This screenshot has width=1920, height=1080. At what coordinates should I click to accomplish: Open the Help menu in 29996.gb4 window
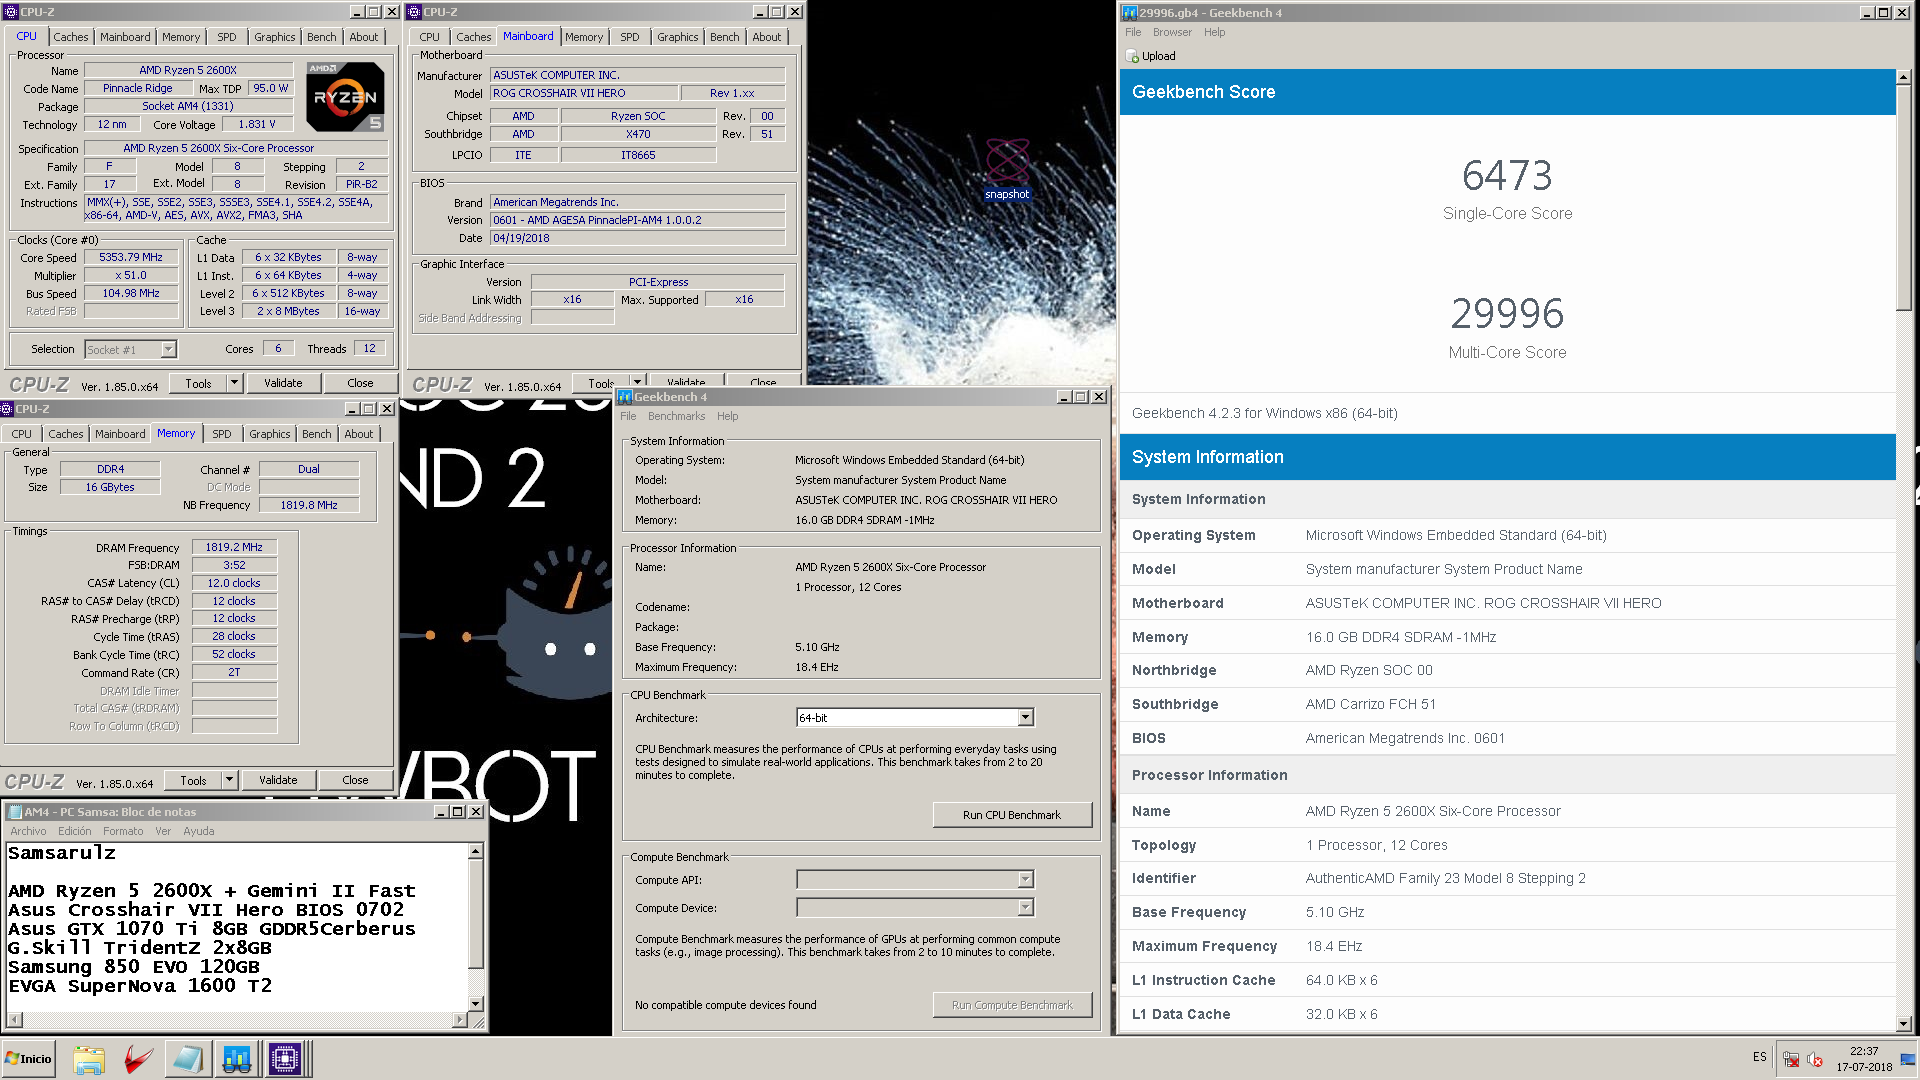(1214, 32)
